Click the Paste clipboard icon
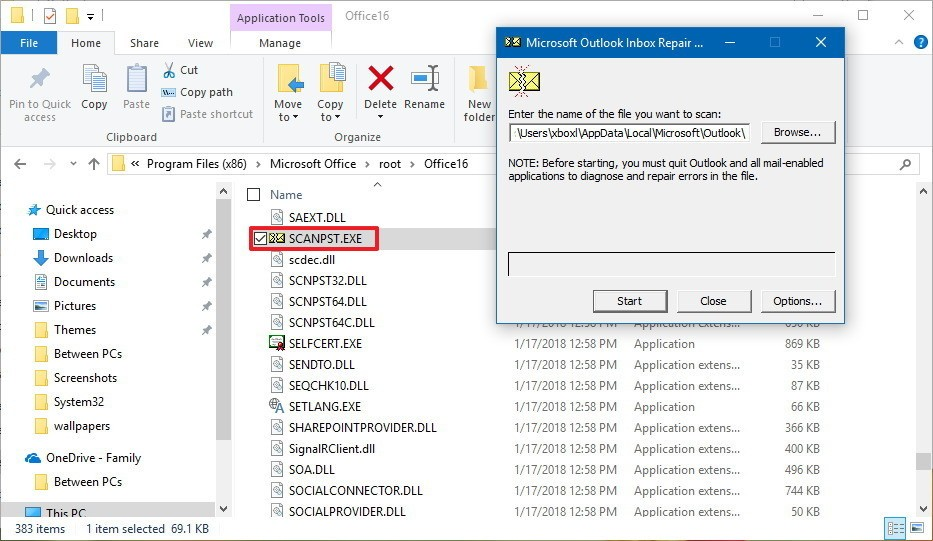This screenshot has width=933, height=541. [136, 79]
